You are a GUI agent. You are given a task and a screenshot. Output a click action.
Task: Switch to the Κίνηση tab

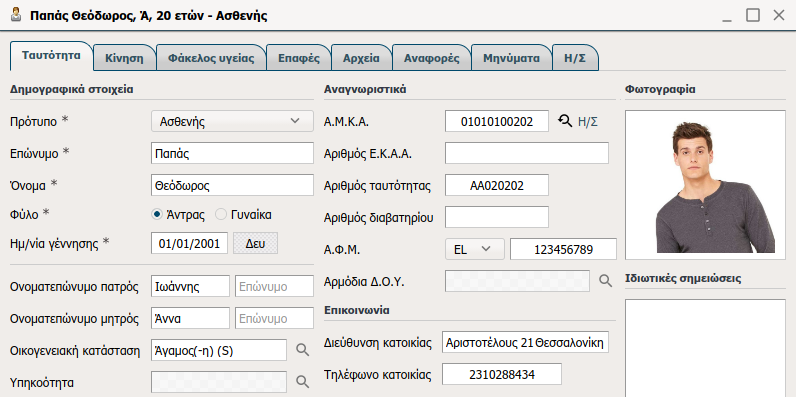click(x=124, y=58)
